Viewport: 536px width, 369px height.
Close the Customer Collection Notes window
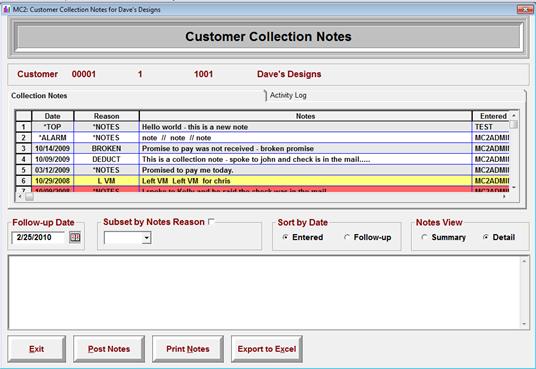click(524, 9)
